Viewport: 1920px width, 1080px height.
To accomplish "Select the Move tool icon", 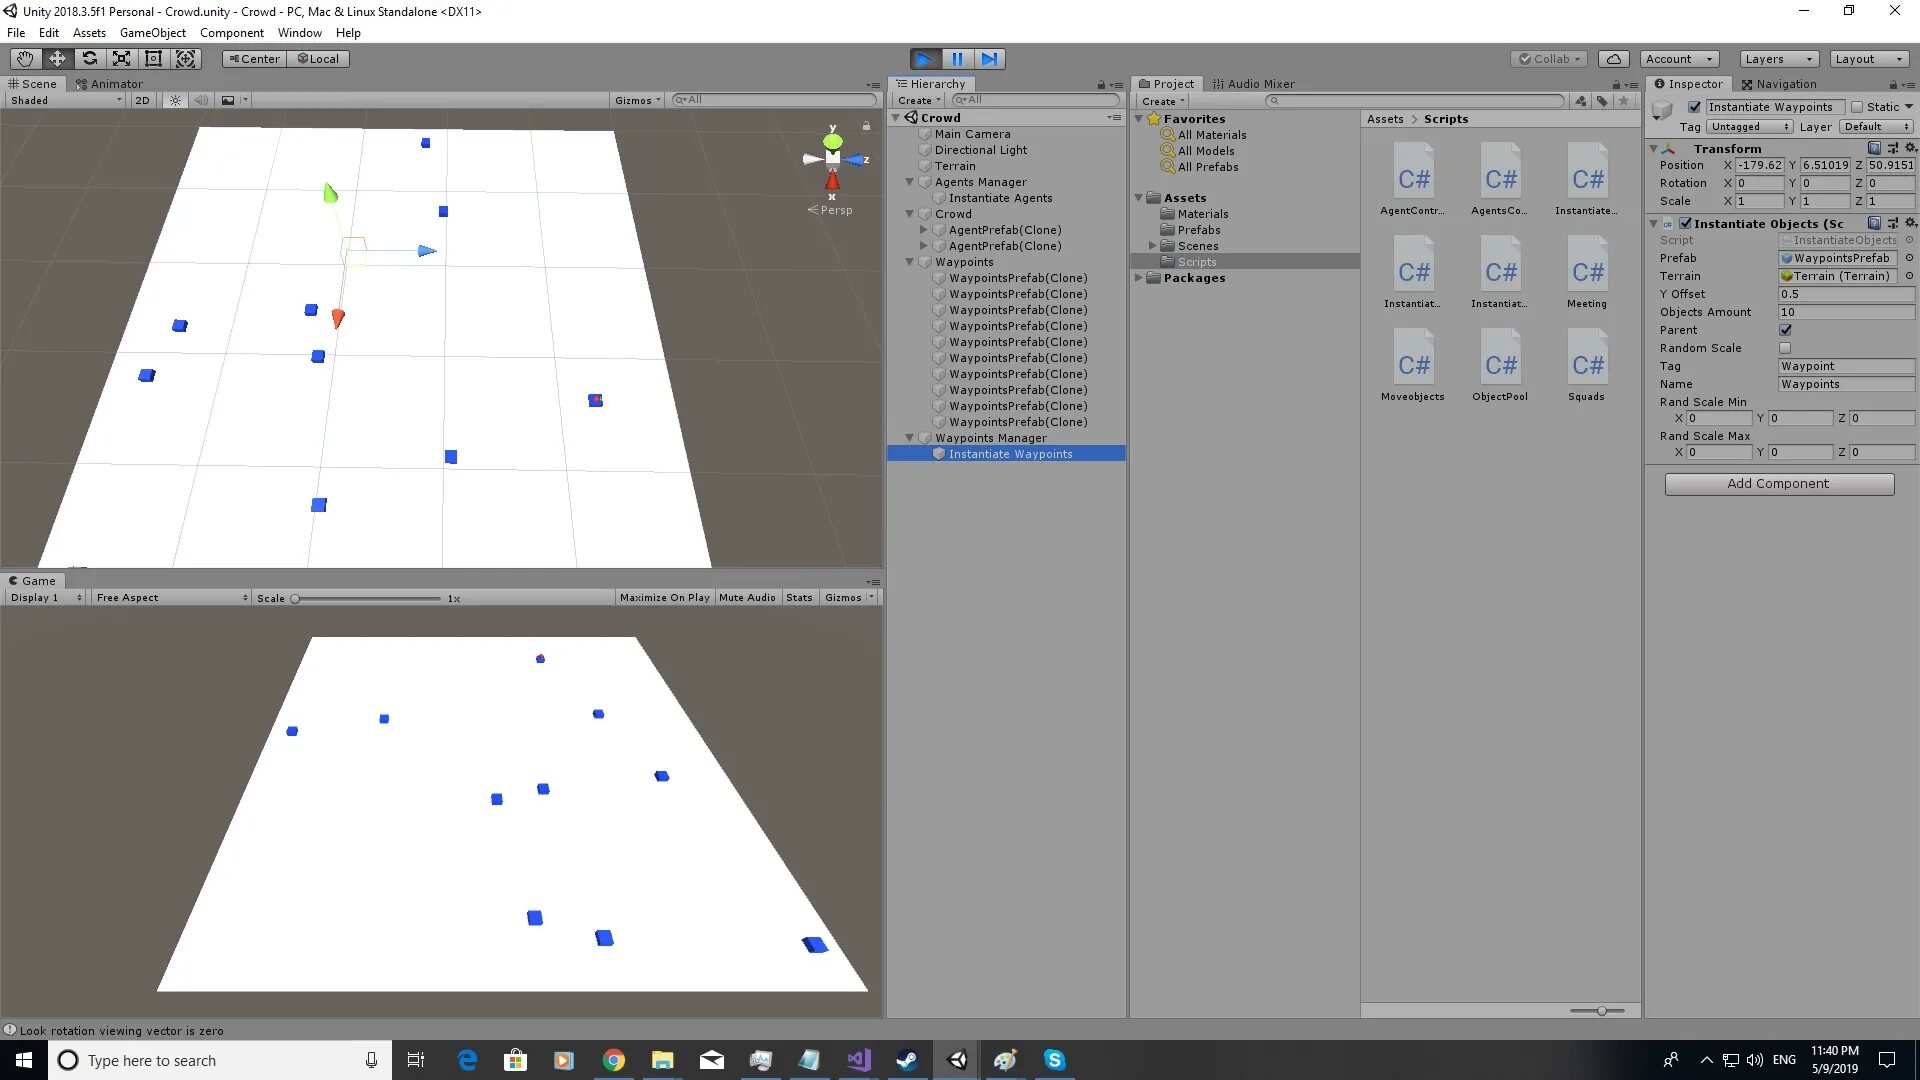I will pyautogui.click(x=57, y=59).
